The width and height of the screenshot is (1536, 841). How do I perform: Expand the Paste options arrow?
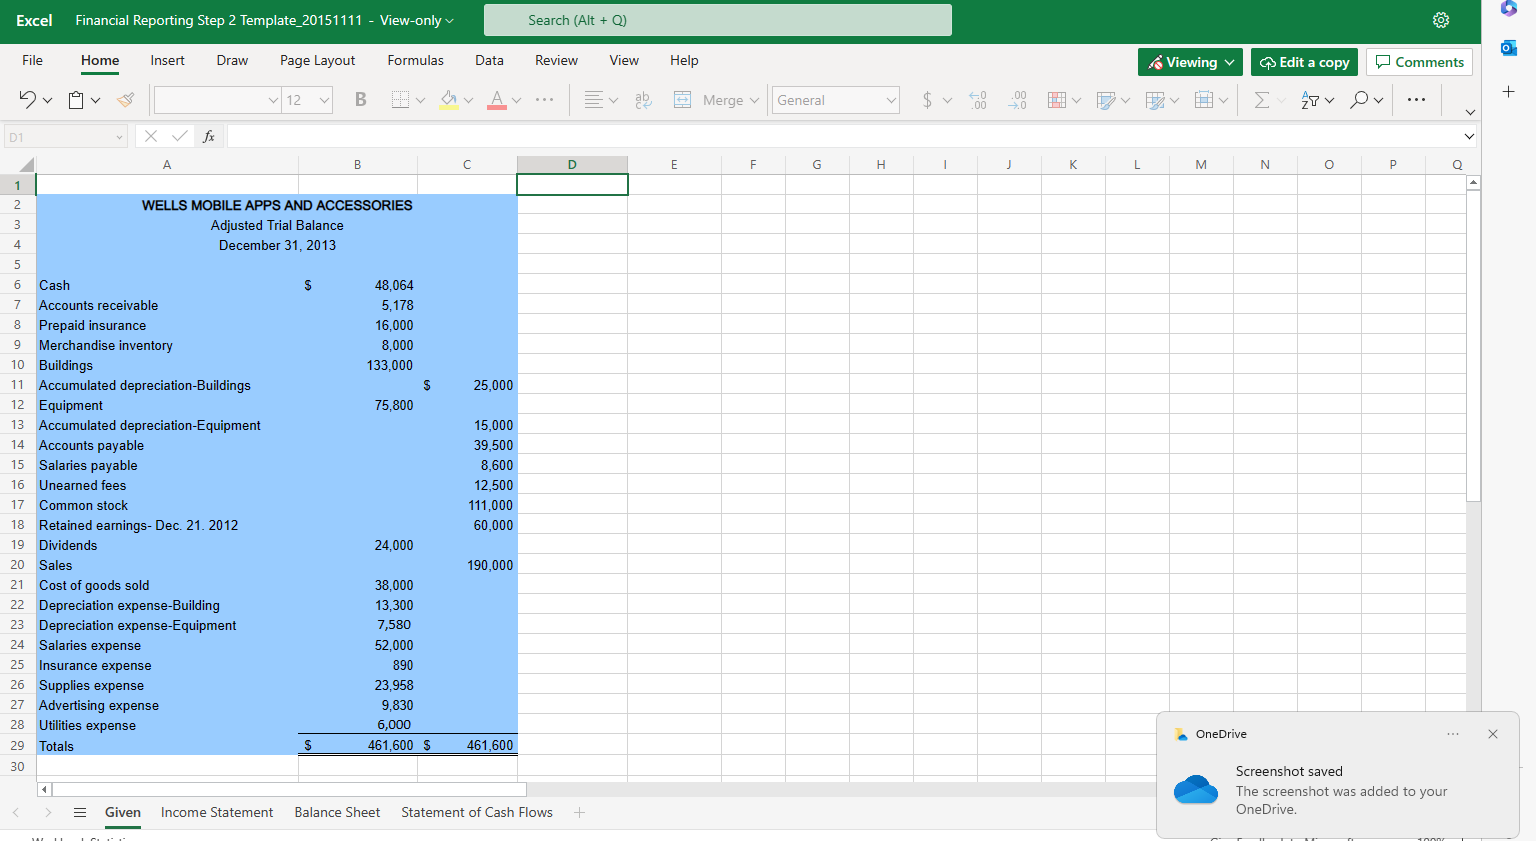(95, 100)
